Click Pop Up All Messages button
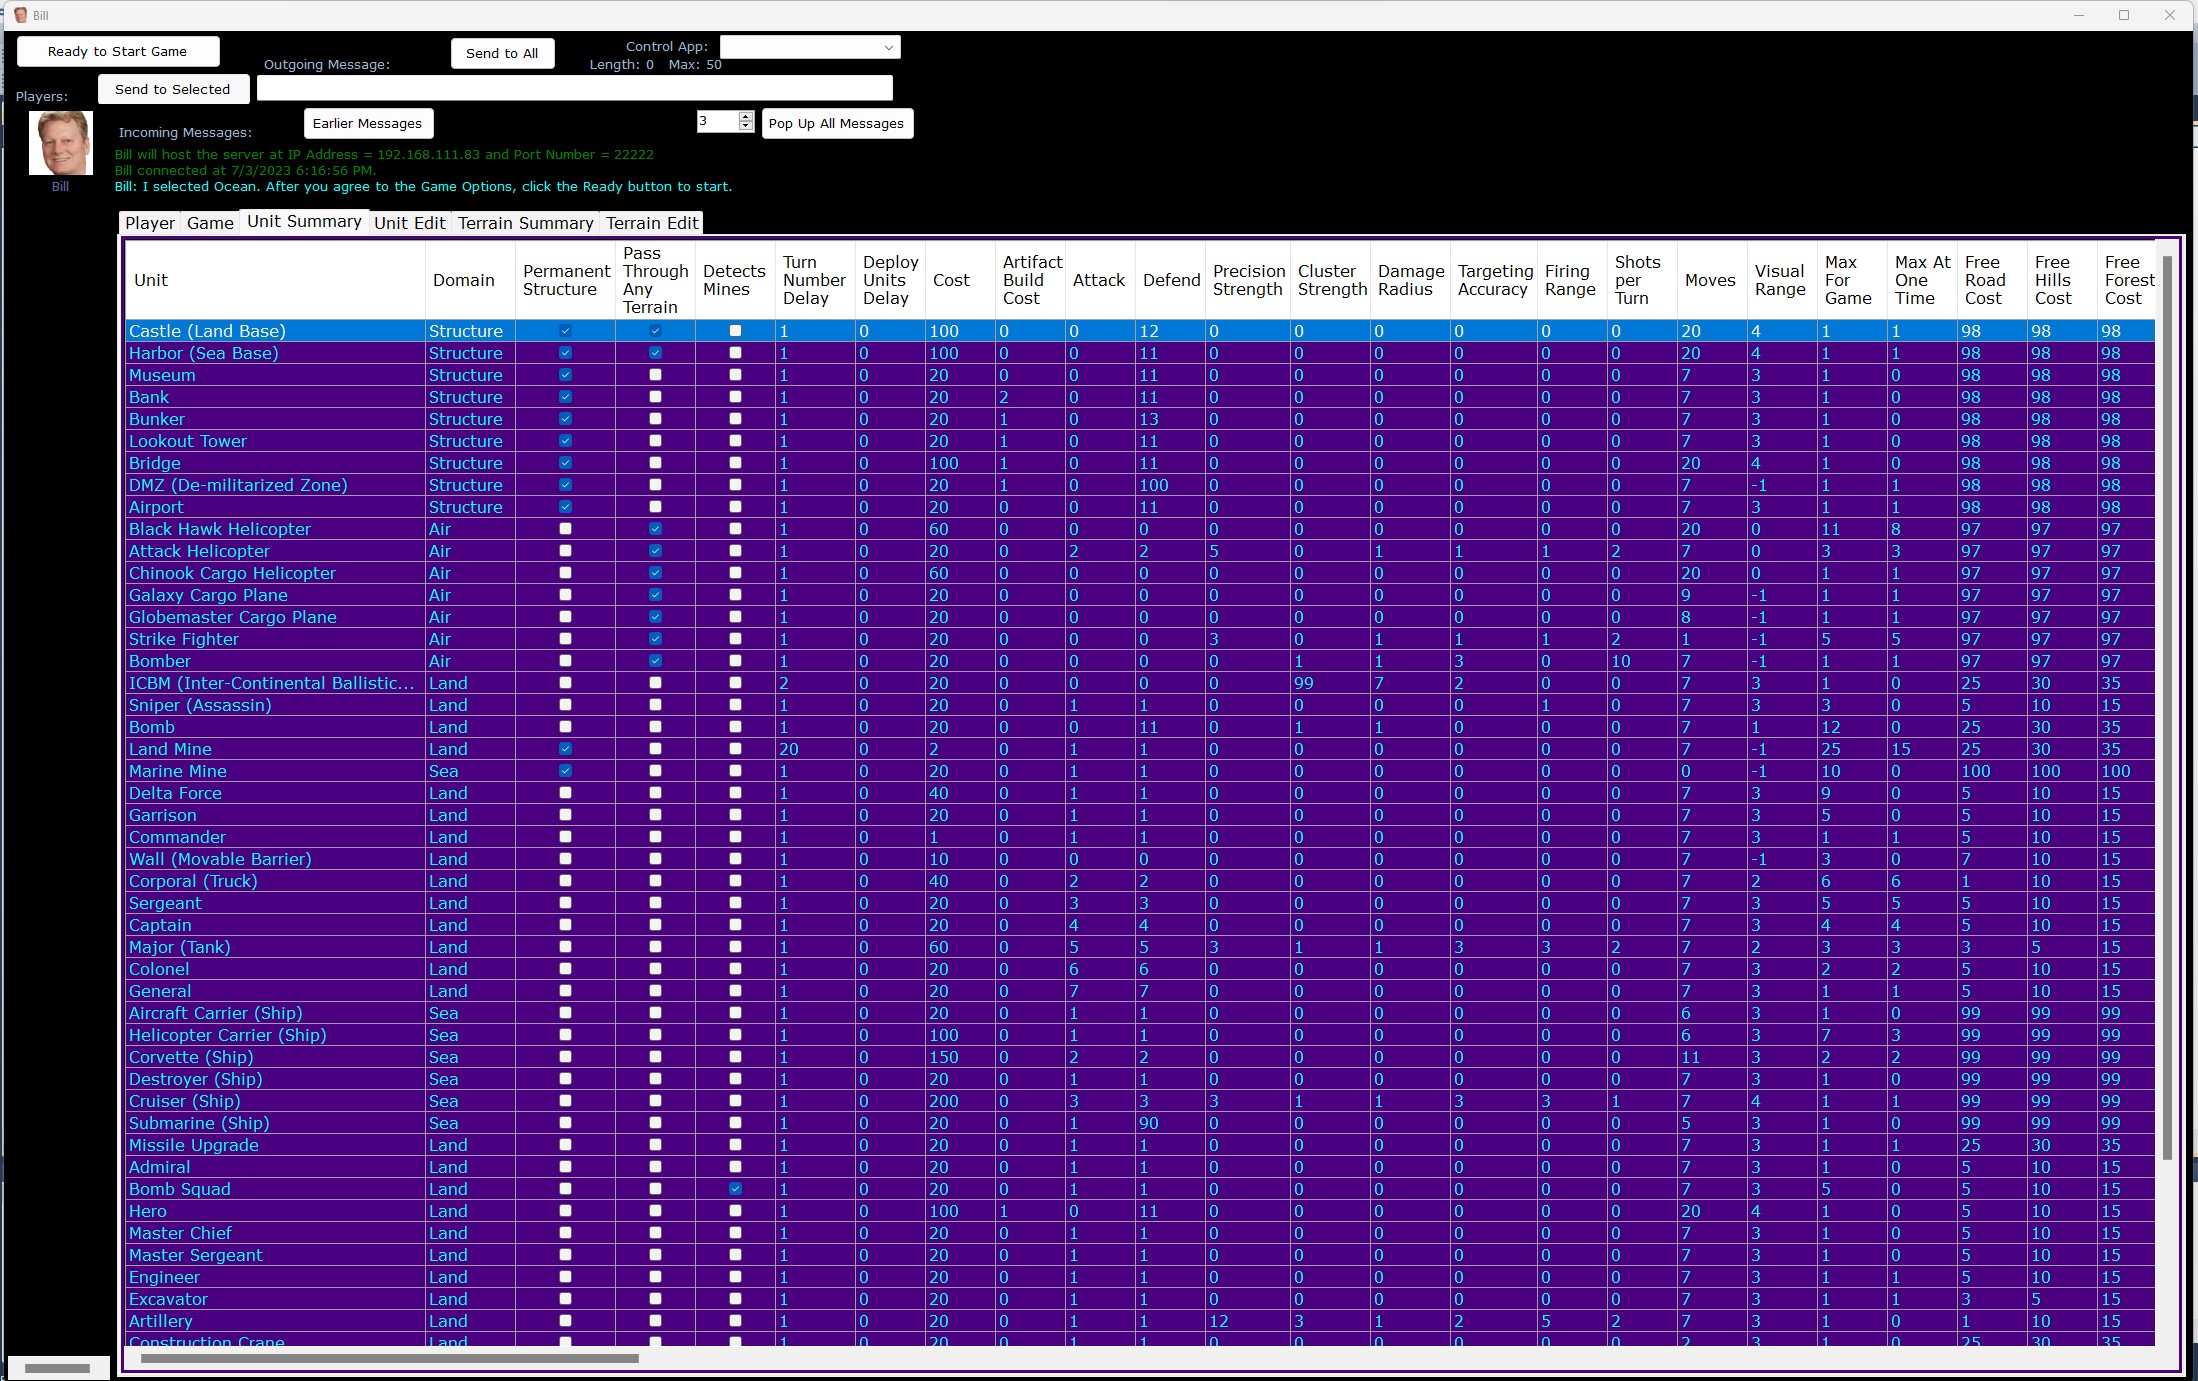The image size is (2198, 1381). coord(836,123)
